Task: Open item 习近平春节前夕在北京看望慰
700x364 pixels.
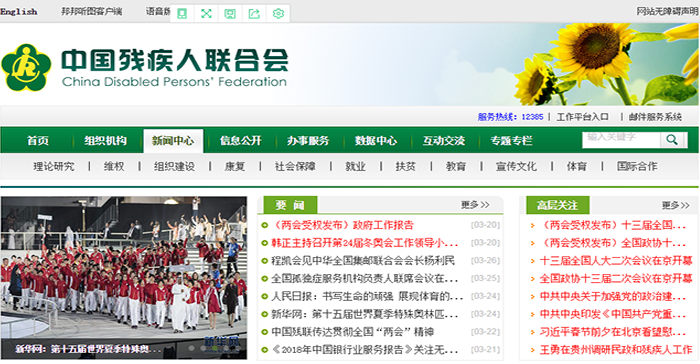Action: tap(613, 332)
